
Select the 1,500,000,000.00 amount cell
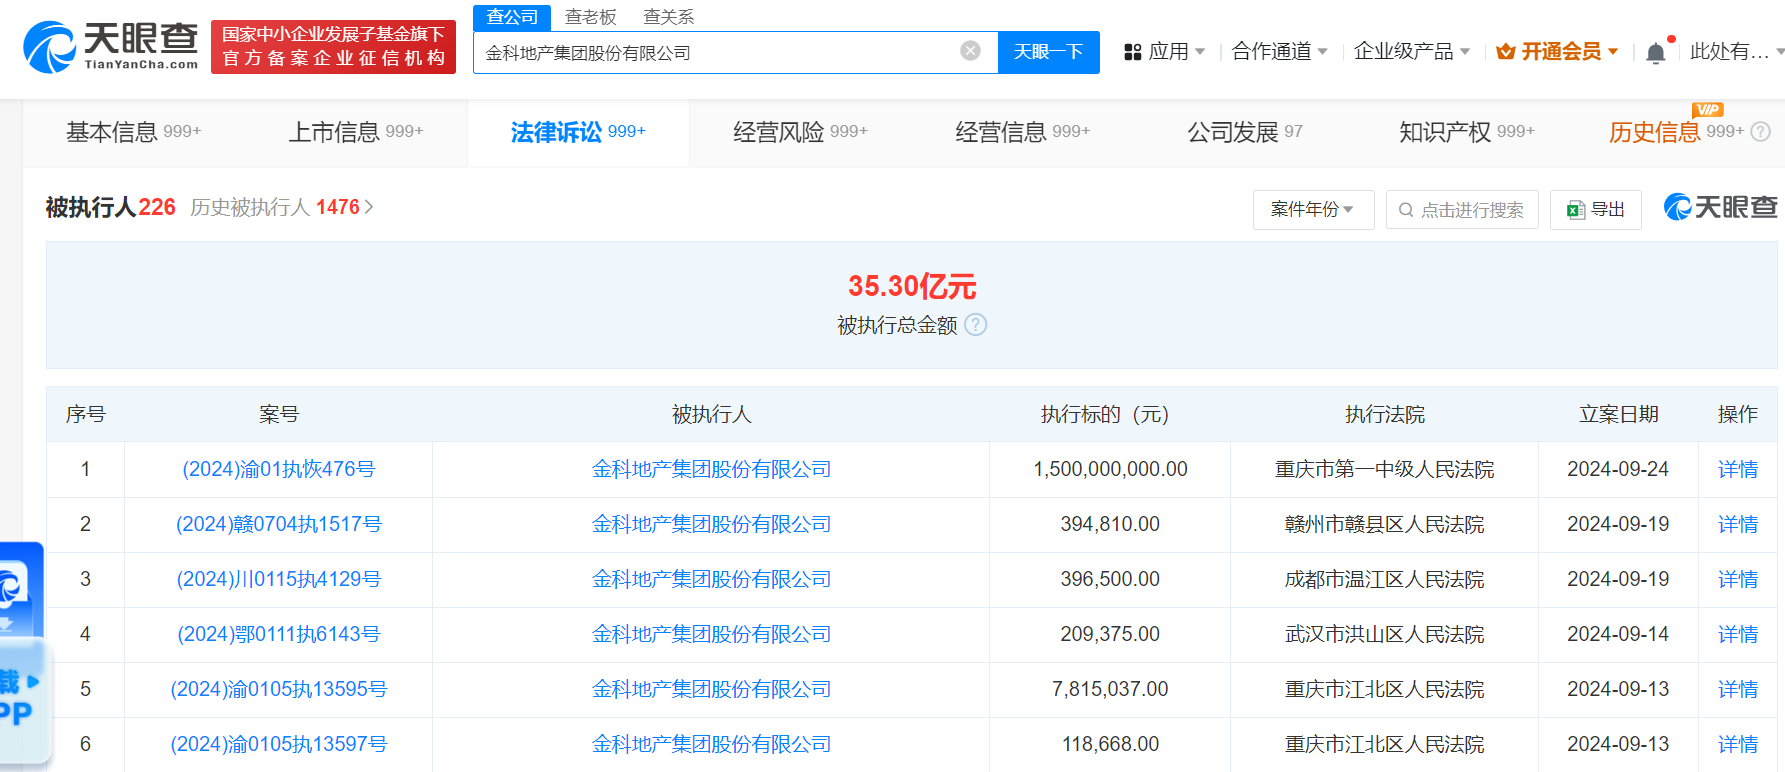tap(1110, 469)
